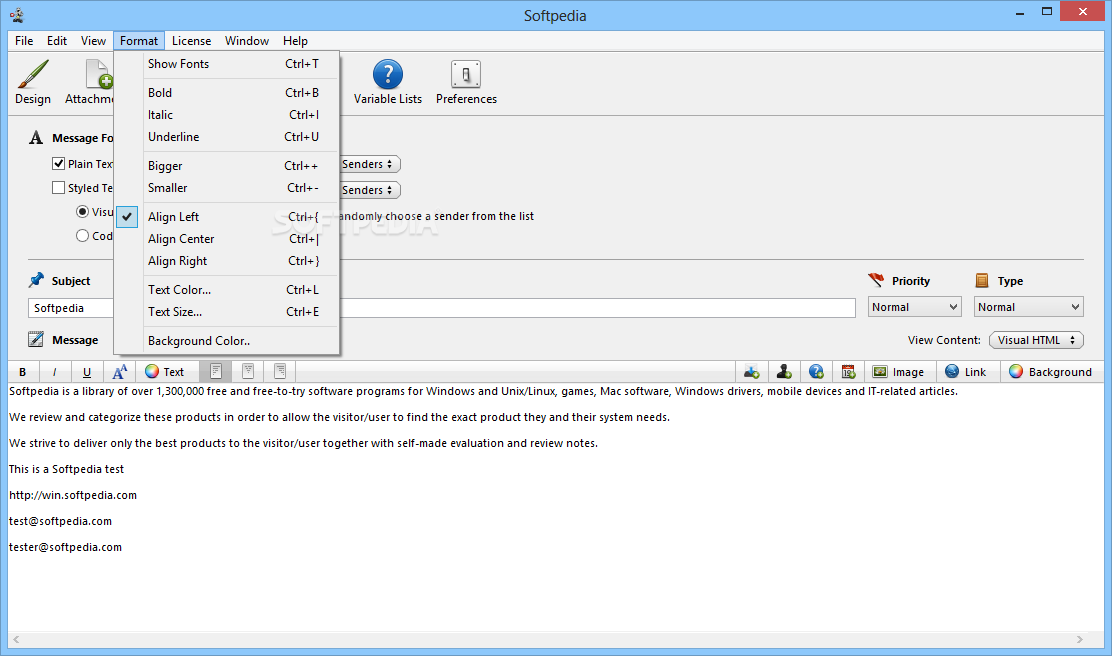Align text right using editor toolbar icon
Viewport: 1112px width, 656px height.
pos(280,371)
